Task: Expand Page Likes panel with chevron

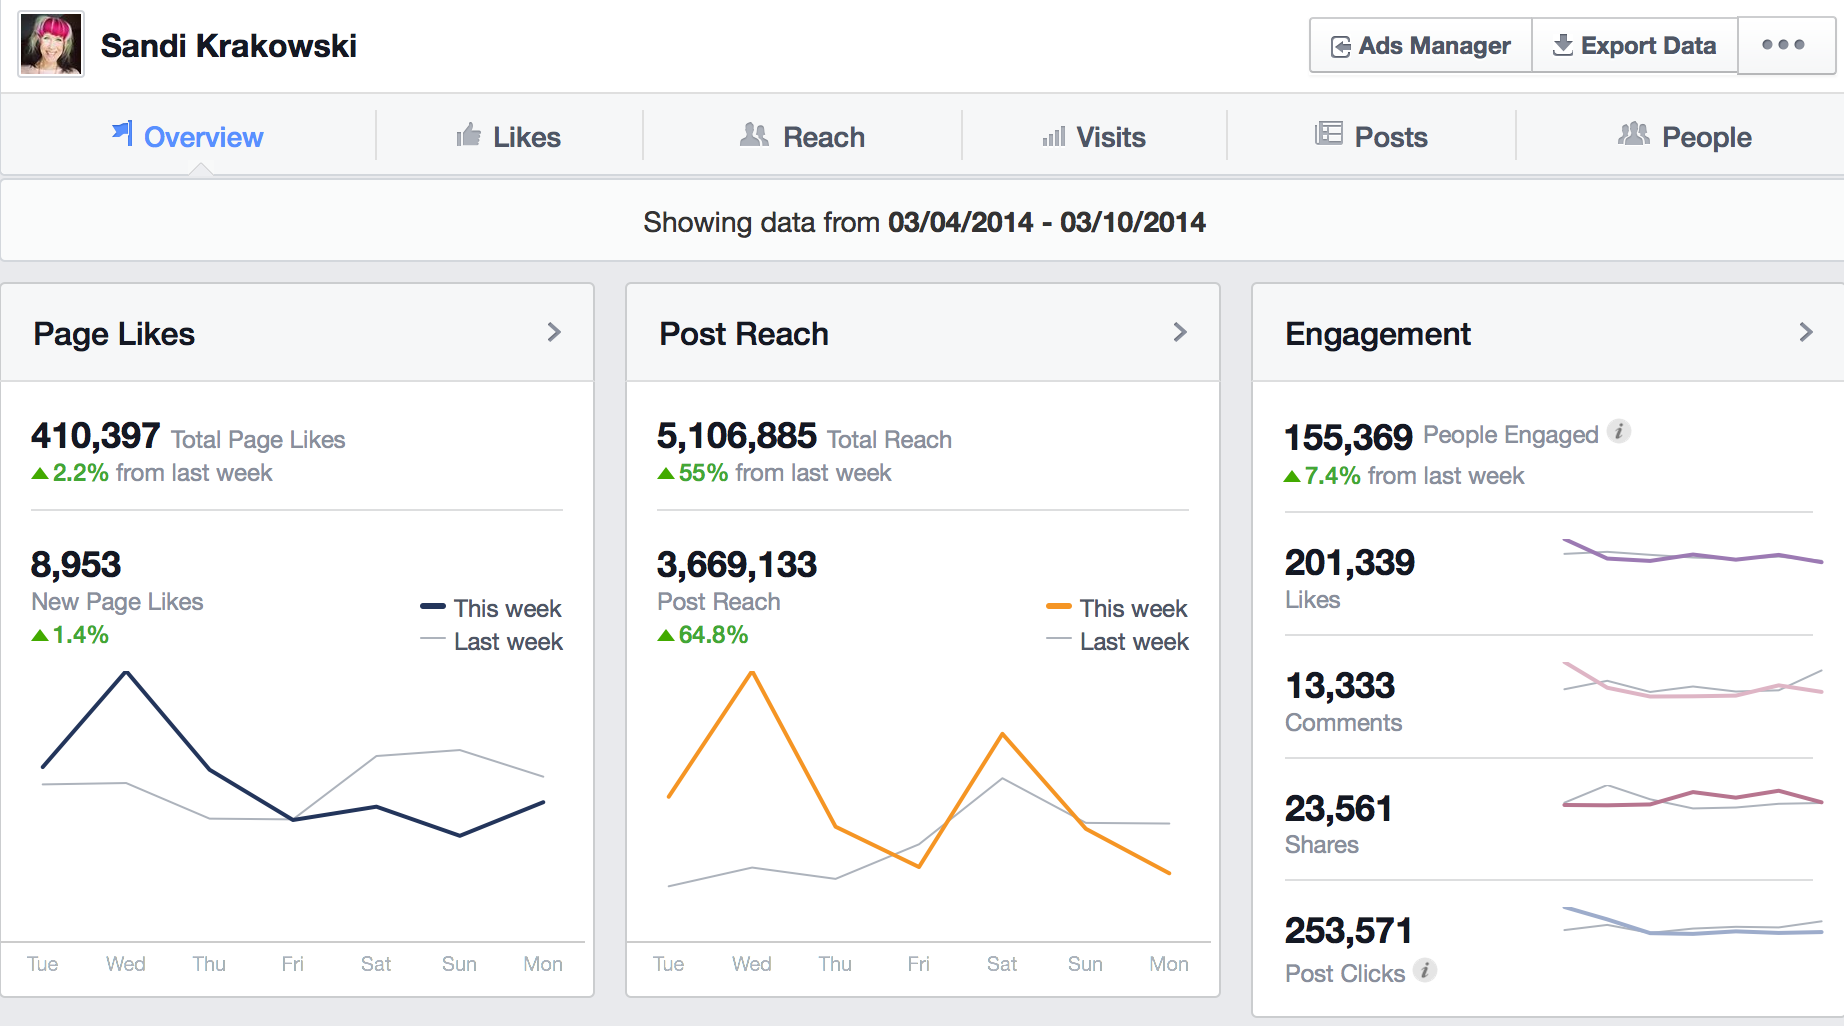Action: 554,333
